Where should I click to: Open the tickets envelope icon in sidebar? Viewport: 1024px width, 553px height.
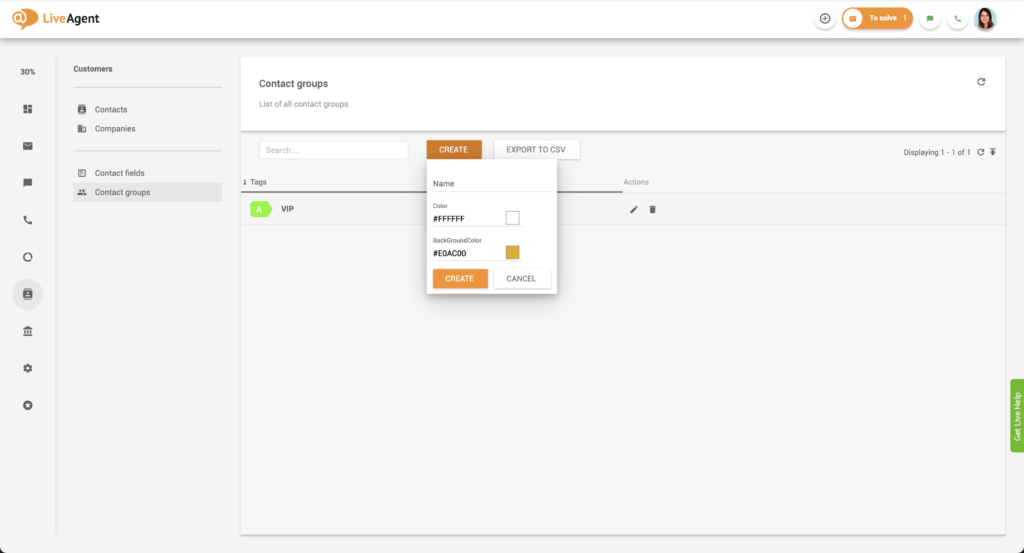pyautogui.click(x=28, y=146)
